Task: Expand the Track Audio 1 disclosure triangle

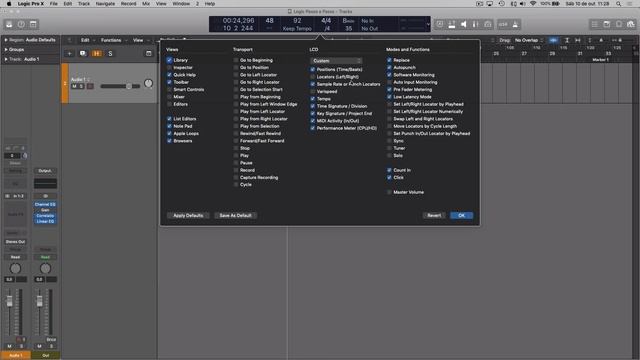Action: (x=6, y=59)
